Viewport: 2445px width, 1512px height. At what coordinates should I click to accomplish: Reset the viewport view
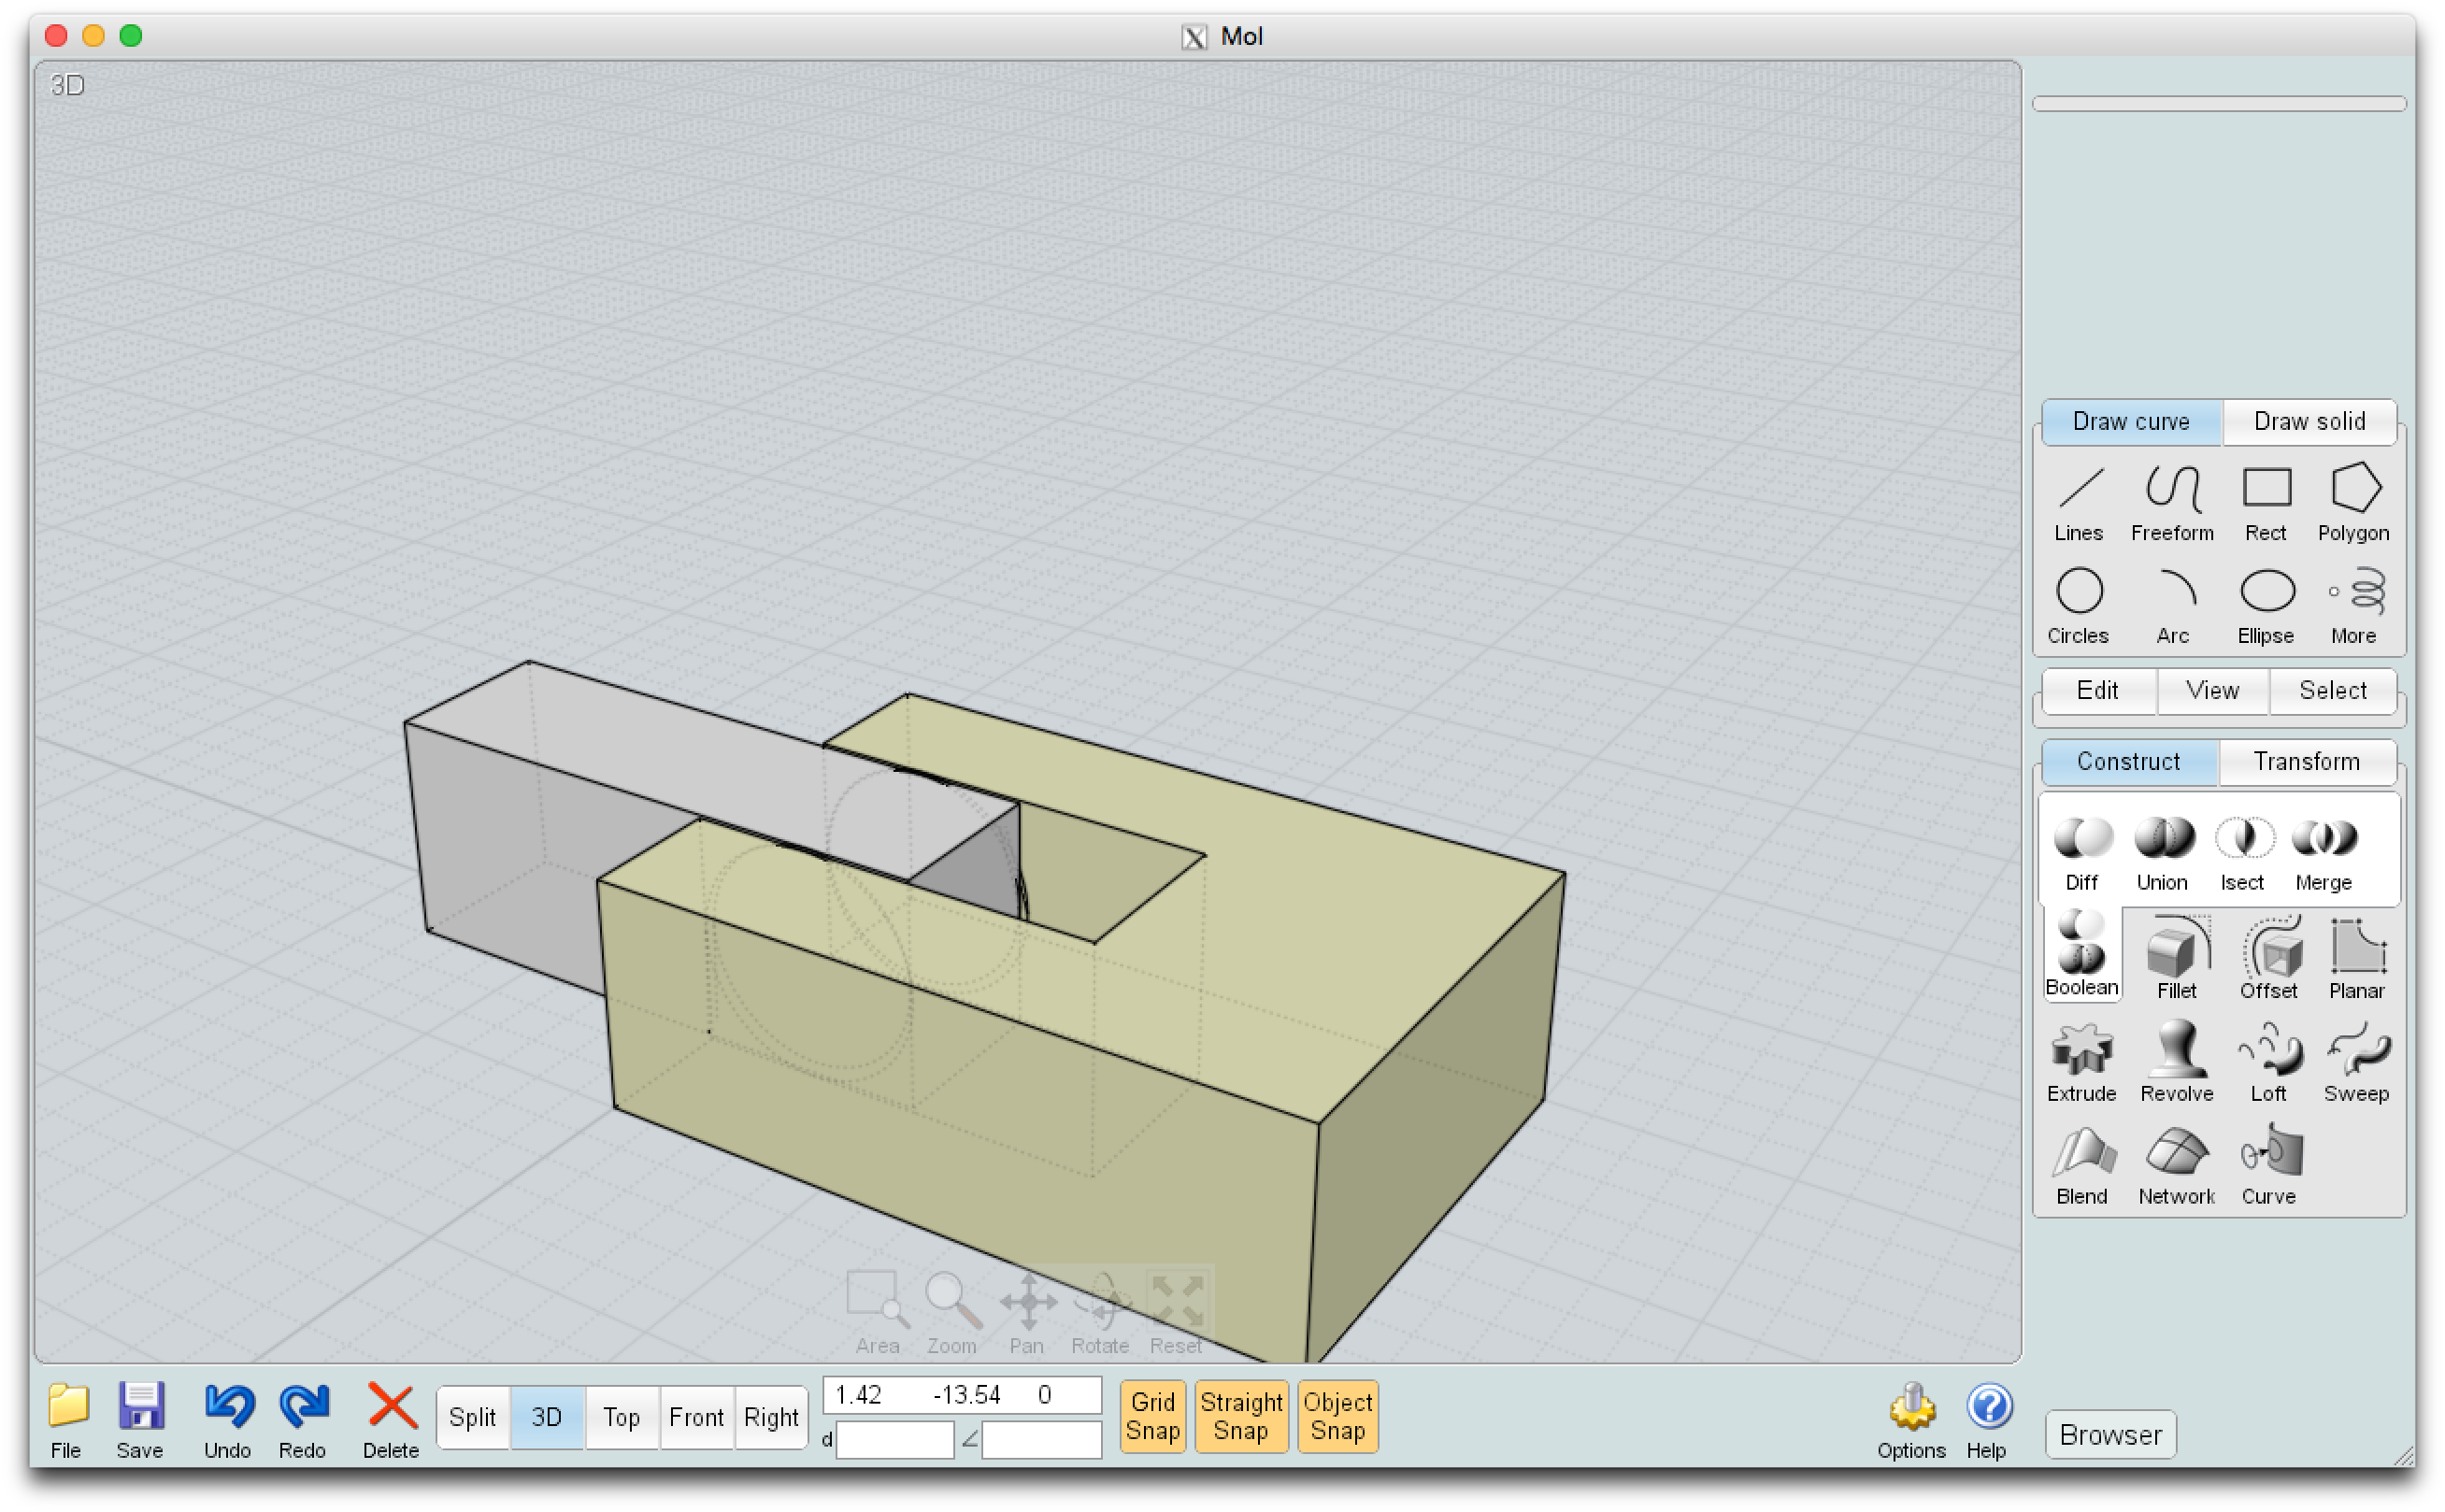click(x=1176, y=1313)
